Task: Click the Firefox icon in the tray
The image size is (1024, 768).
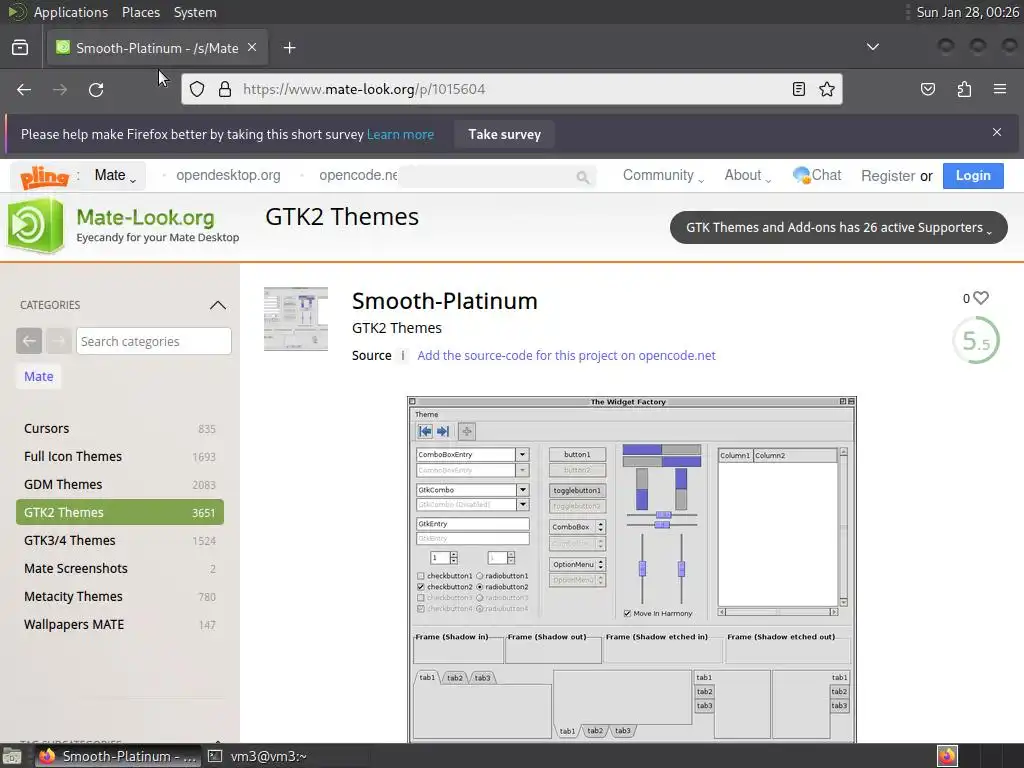Action: click(947, 756)
